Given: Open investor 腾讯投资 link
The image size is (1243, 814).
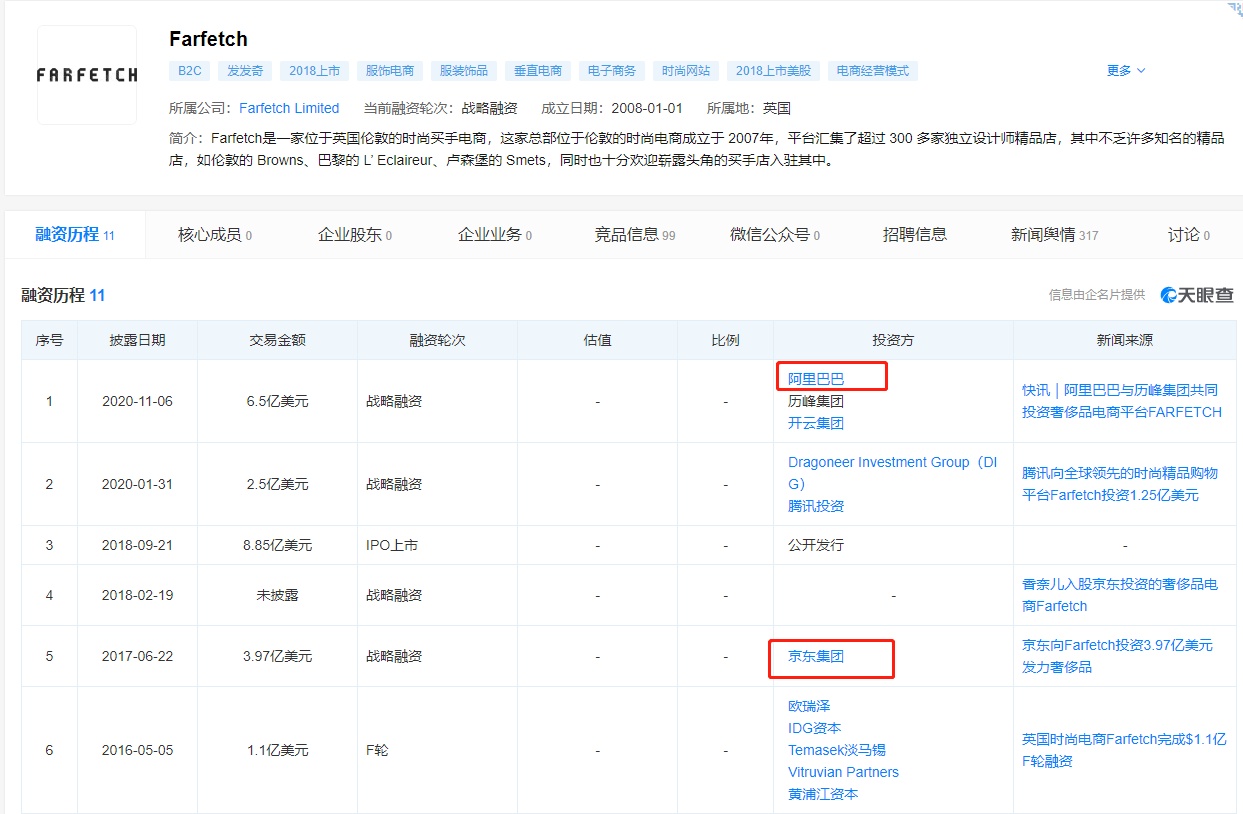Looking at the screenshot, I should click(816, 506).
